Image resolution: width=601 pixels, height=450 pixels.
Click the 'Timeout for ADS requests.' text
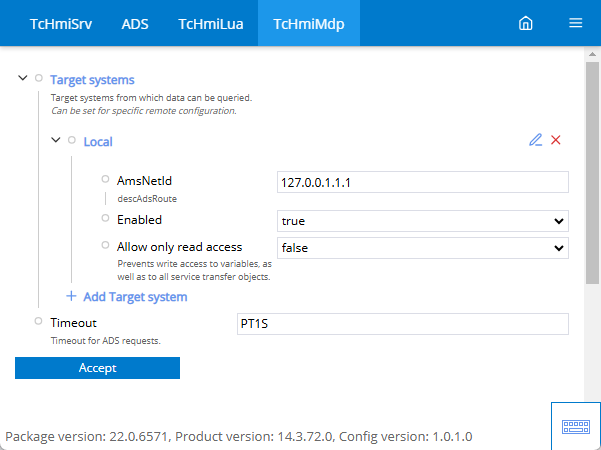tap(106, 341)
